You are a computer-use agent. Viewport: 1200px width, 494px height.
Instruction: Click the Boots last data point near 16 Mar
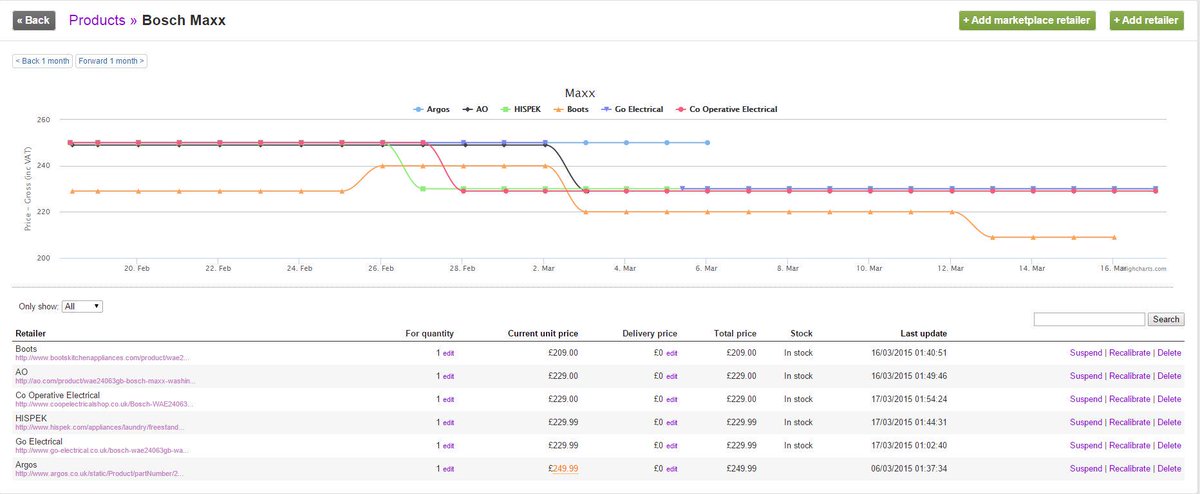tap(1114, 237)
